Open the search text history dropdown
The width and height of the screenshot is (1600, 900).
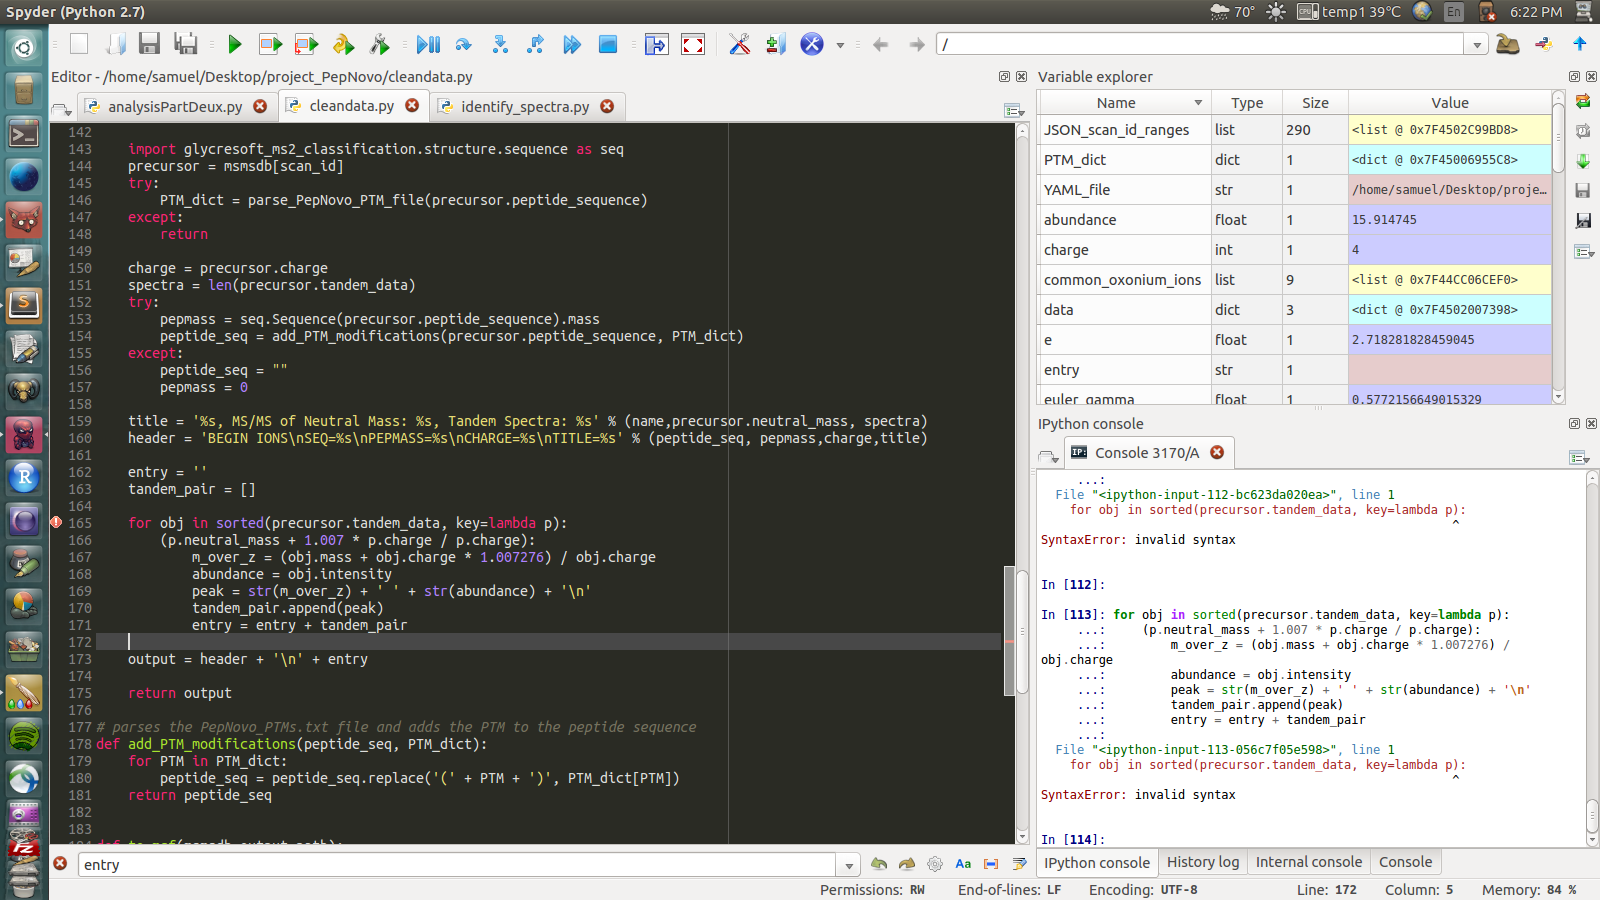[849, 865]
